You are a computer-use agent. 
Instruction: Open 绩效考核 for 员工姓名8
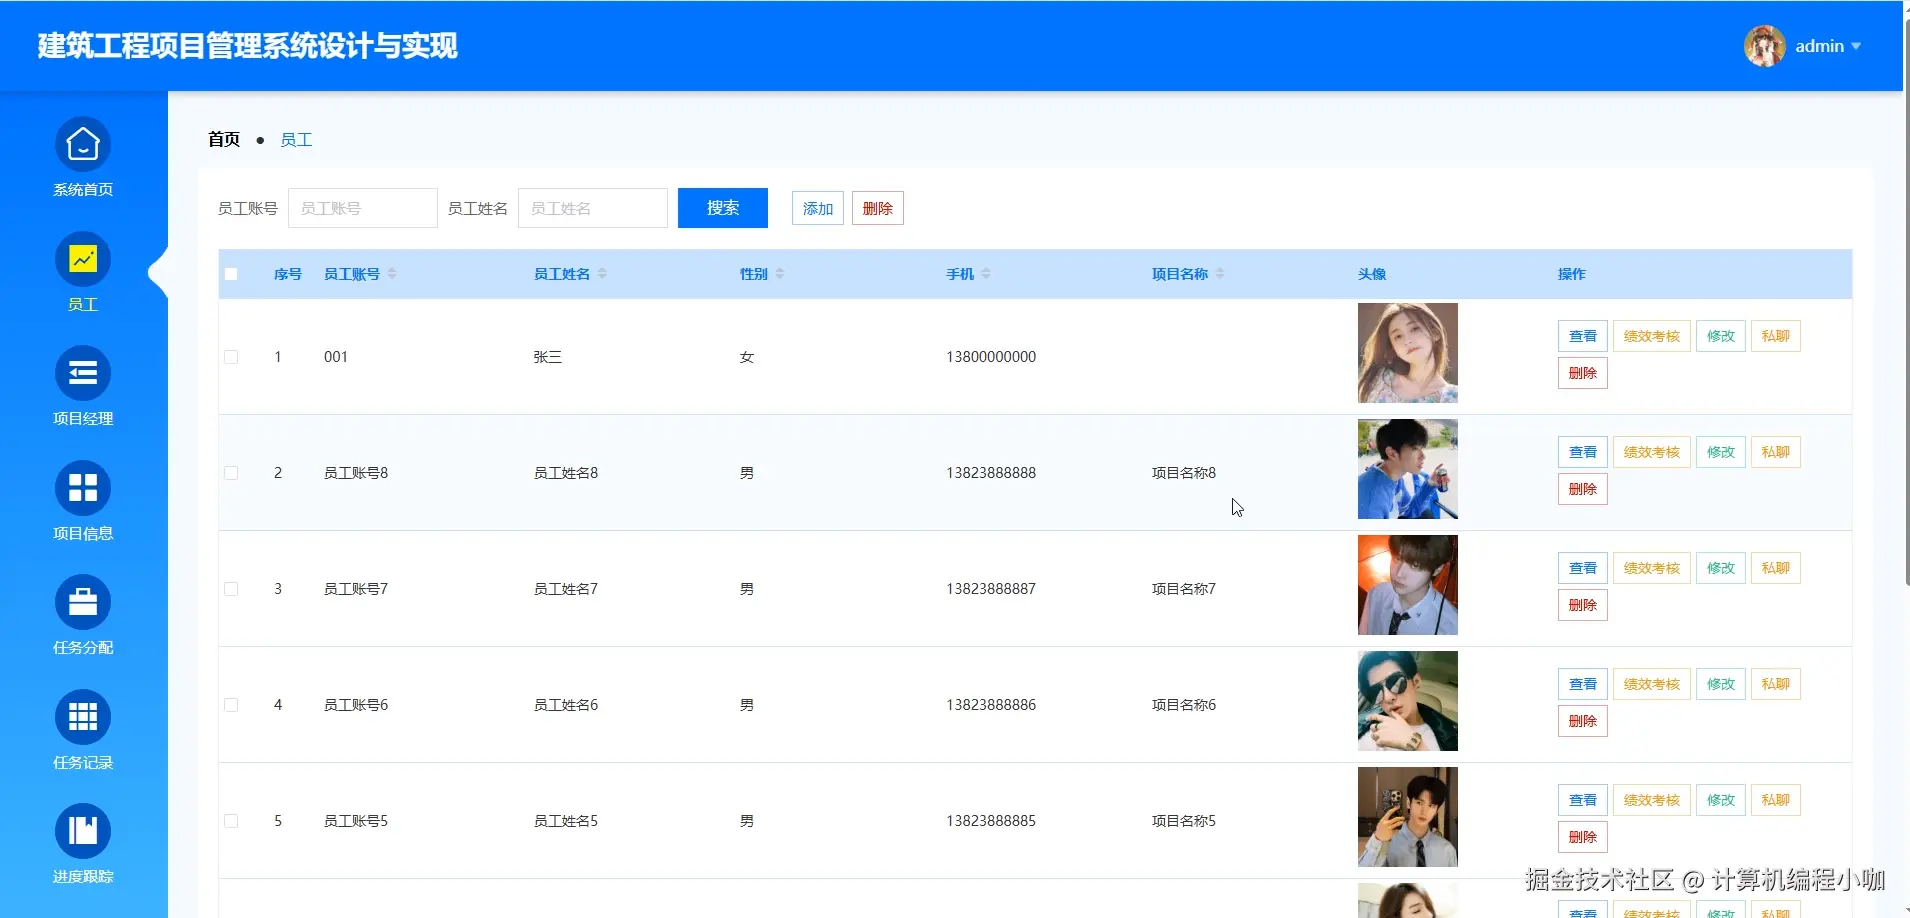pyautogui.click(x=1652, y=452)
